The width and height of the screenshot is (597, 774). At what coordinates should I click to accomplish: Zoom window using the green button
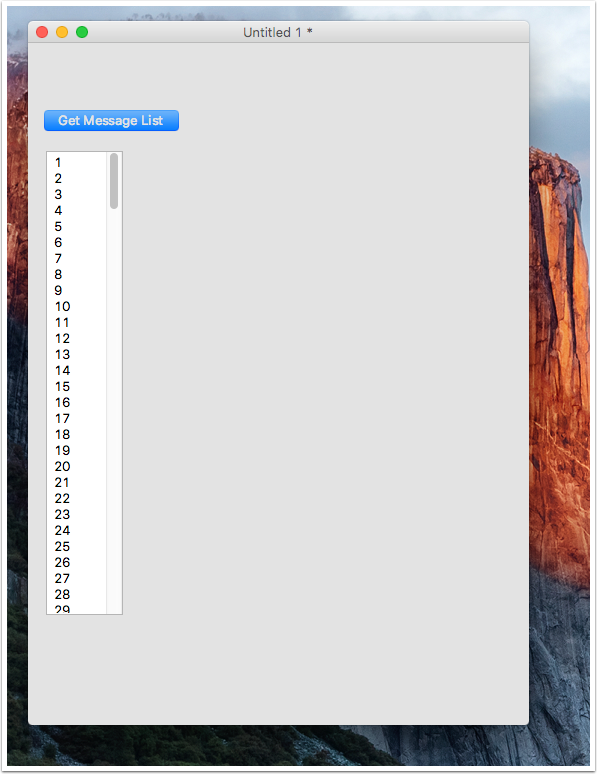click(82, 32)
